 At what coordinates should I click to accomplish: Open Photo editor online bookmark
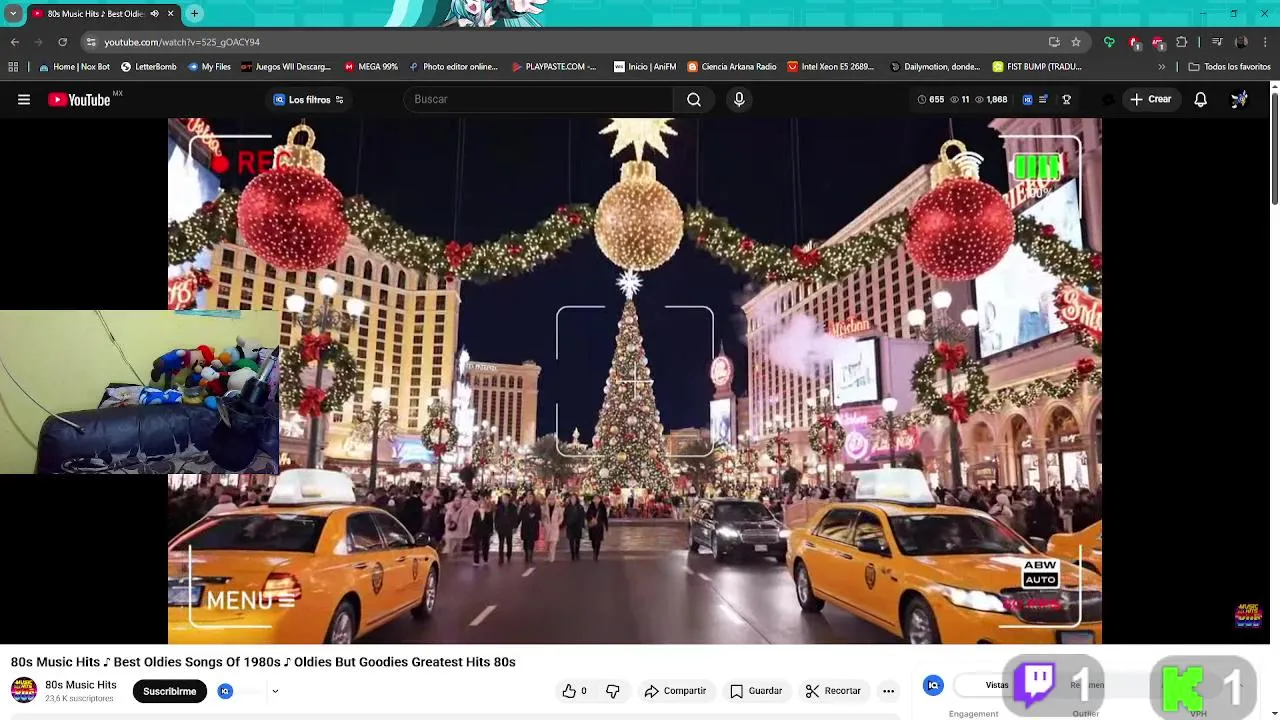coord(453,67)
